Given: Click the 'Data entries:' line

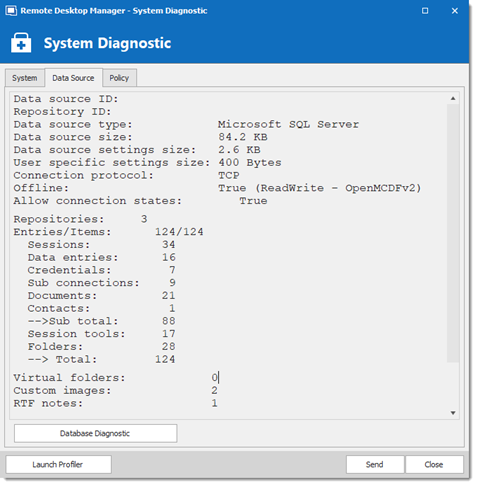Looking at the screenshot, I should tap(101, 257).
